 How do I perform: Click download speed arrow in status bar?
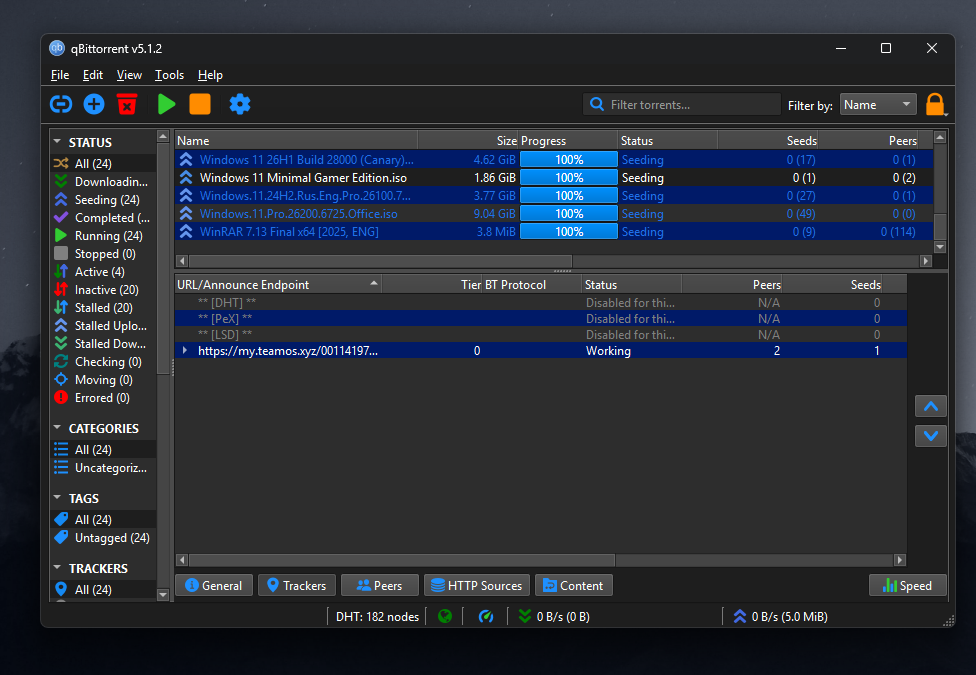[525, 616]
